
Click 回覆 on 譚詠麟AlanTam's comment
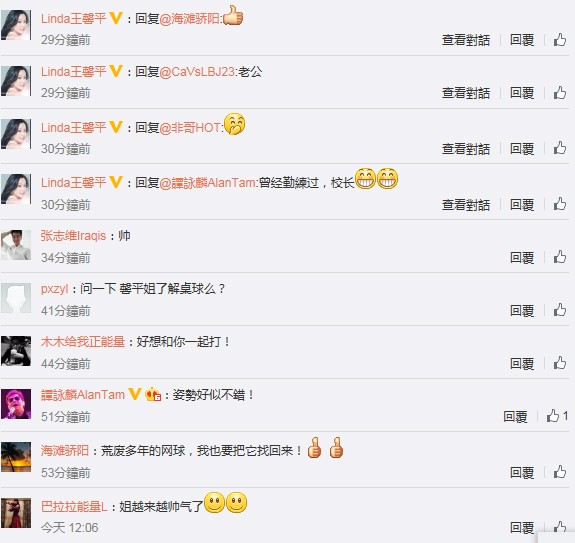coord(515,416)
